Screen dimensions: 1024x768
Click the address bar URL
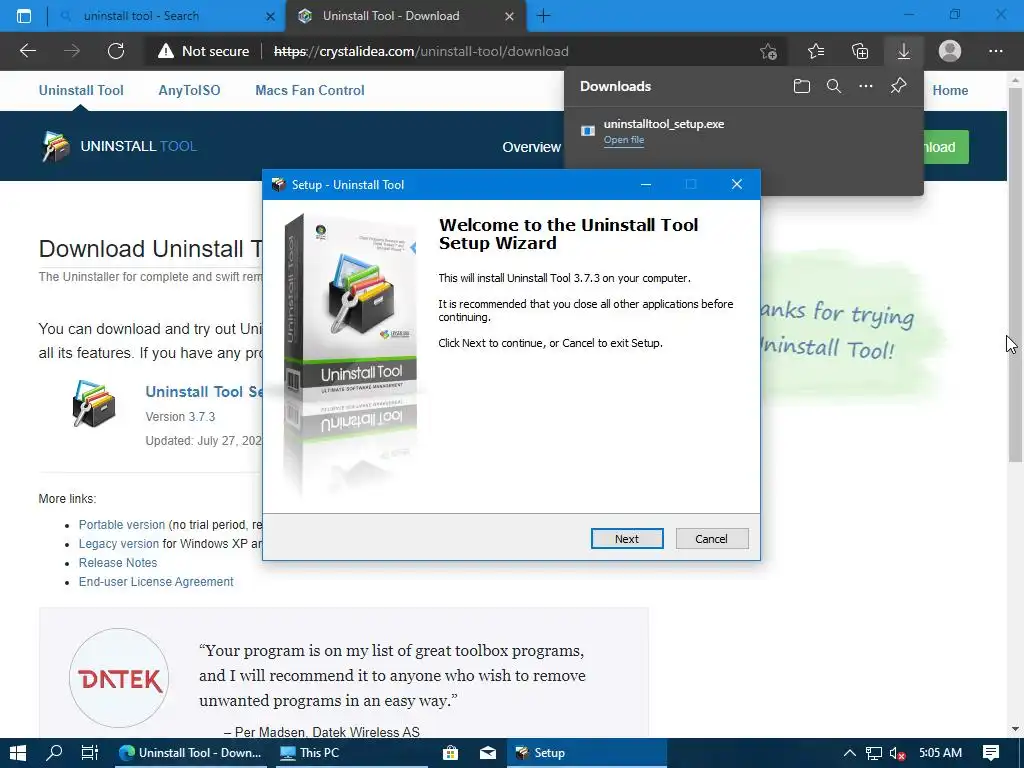pyautogui.click(x=421, y=51)
